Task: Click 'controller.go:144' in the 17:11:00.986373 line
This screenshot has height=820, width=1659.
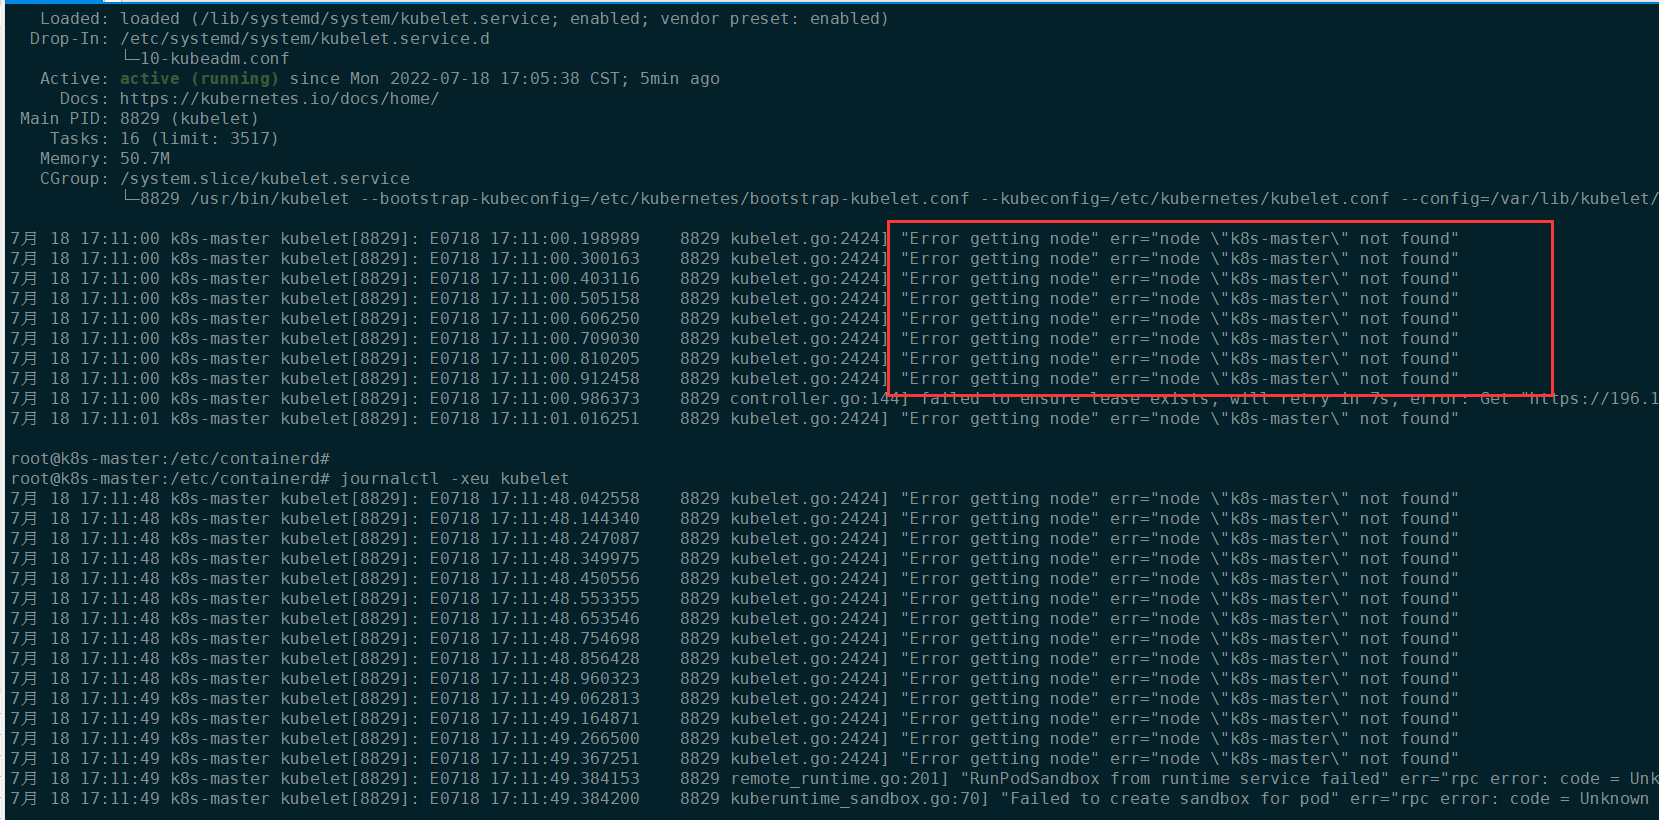Action: pos(815,398)
